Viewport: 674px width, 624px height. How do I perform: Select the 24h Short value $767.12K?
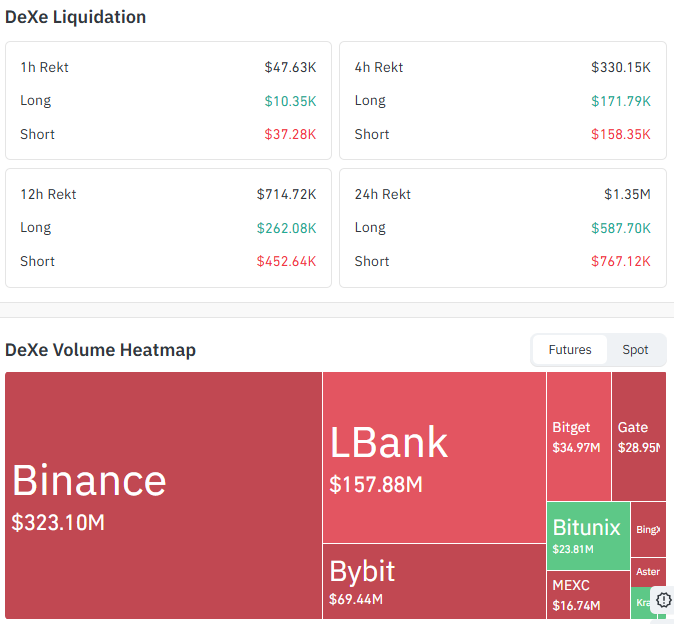point(621,261)
